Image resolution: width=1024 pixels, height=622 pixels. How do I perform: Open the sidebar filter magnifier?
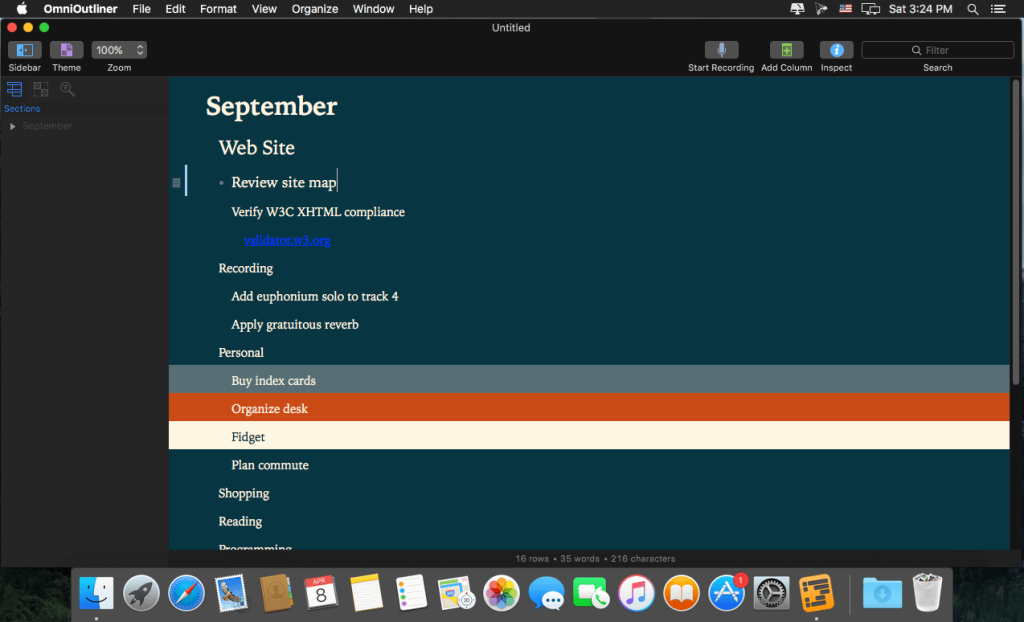coord(67,88)
